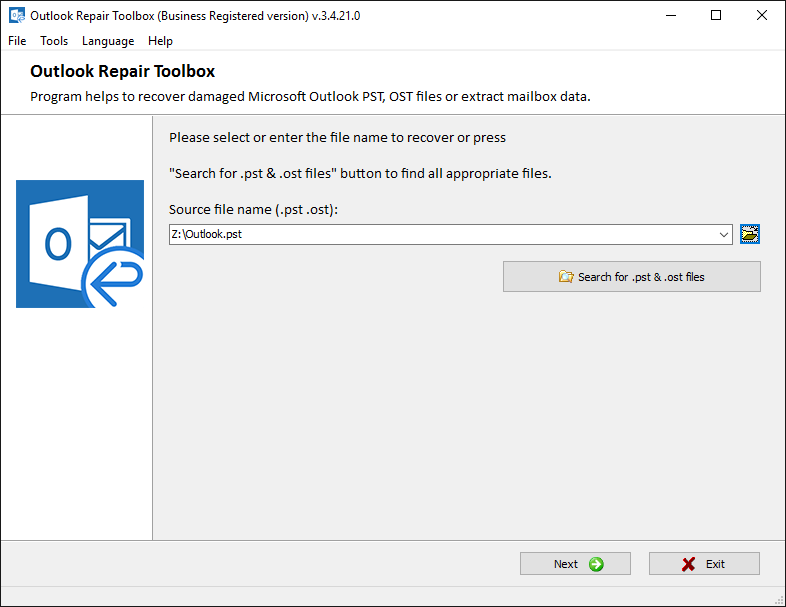Proceed with the Next button
Image resolution: width=786 pixels, height=607 pixels.
coord(575,564)
